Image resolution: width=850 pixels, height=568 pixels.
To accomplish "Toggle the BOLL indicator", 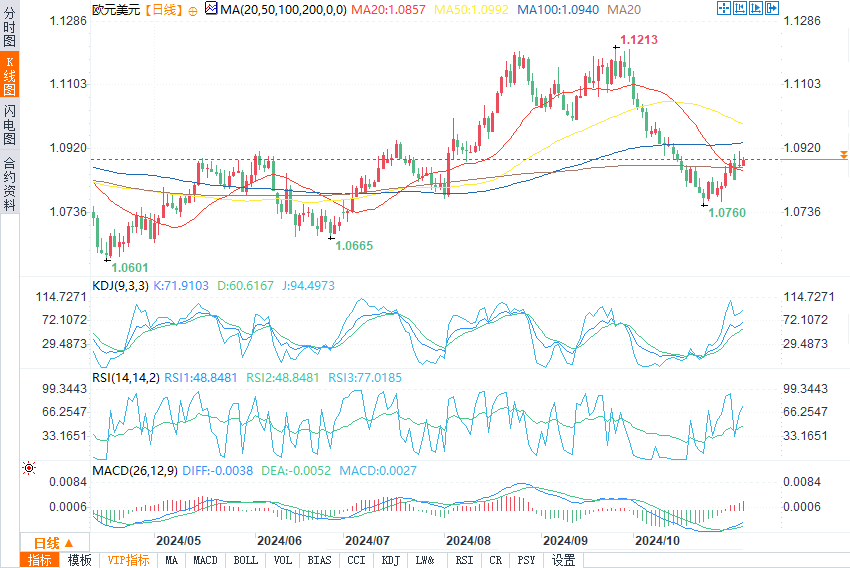I will coord(244,560).
